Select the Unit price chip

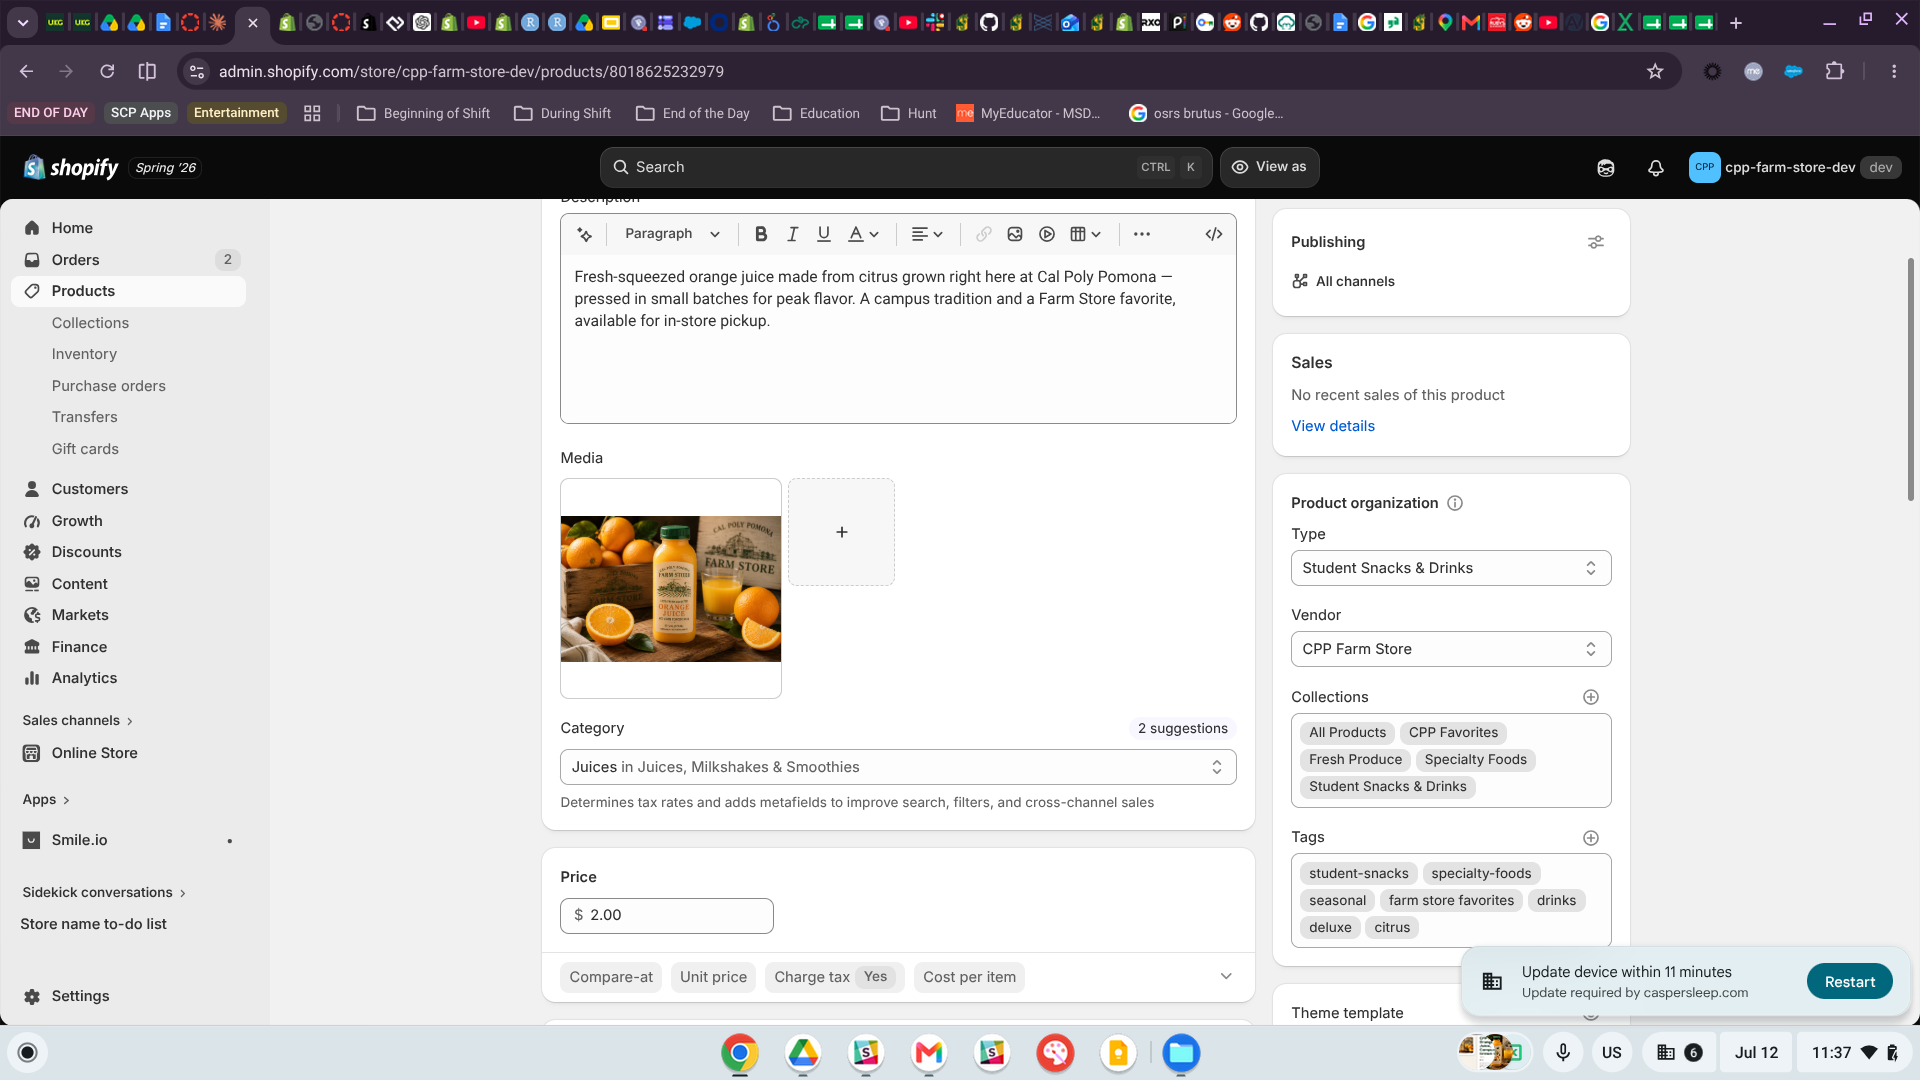(713, 977)
